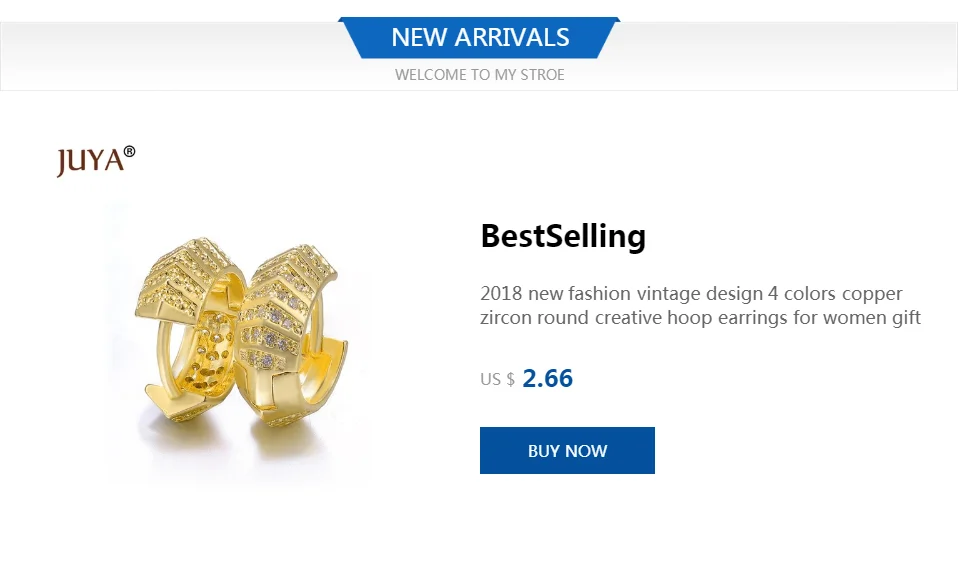Click the US $ currency label
The height and width of the screenshot is (583, 958).
[x=497, y=380]
